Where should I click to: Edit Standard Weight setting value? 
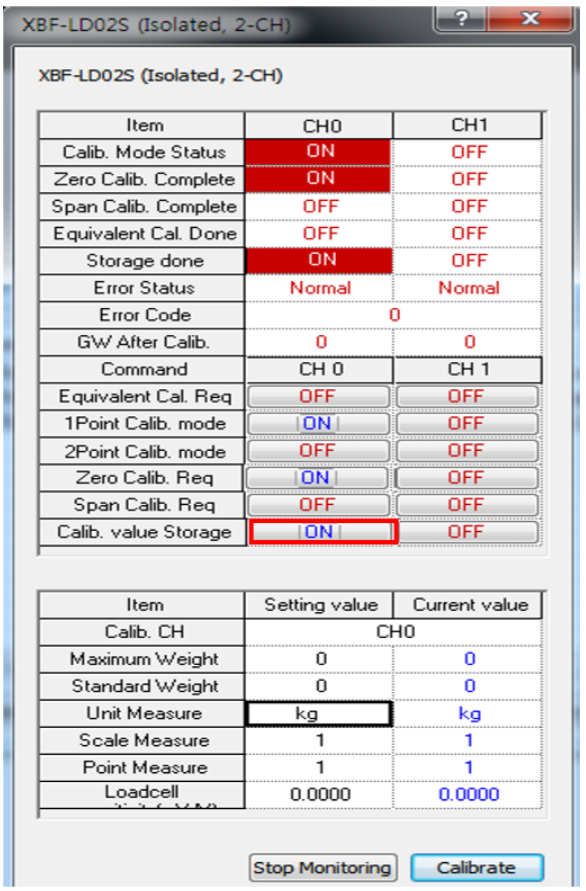(319, 686)
